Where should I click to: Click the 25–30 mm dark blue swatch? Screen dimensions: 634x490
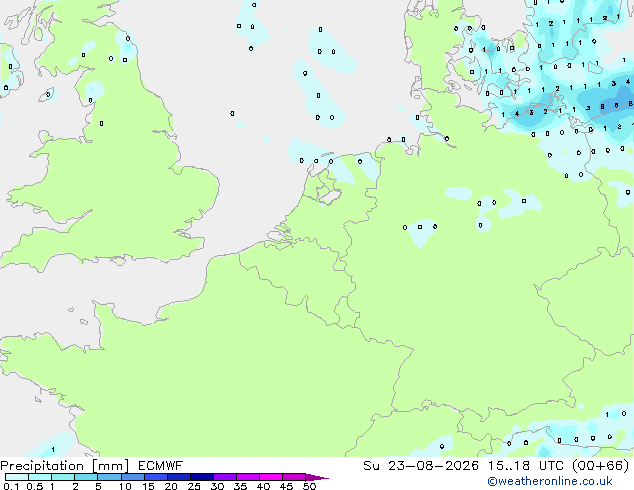(x=201, y=477)
